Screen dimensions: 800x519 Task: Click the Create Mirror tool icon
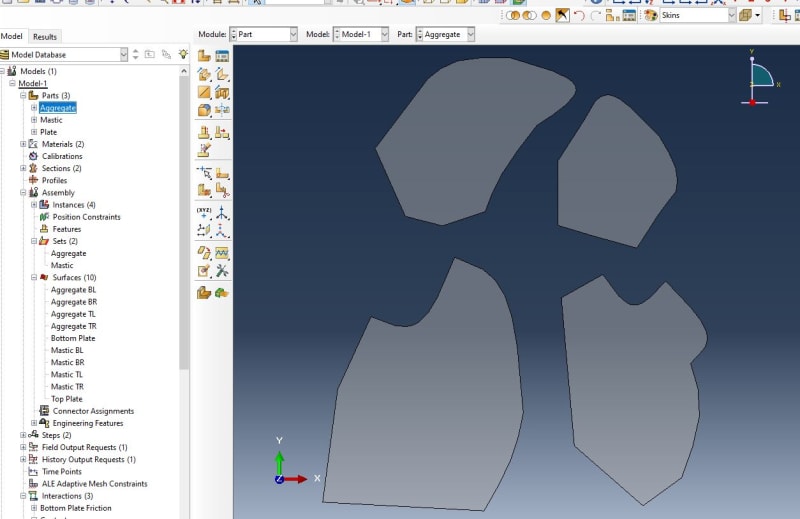222,110
